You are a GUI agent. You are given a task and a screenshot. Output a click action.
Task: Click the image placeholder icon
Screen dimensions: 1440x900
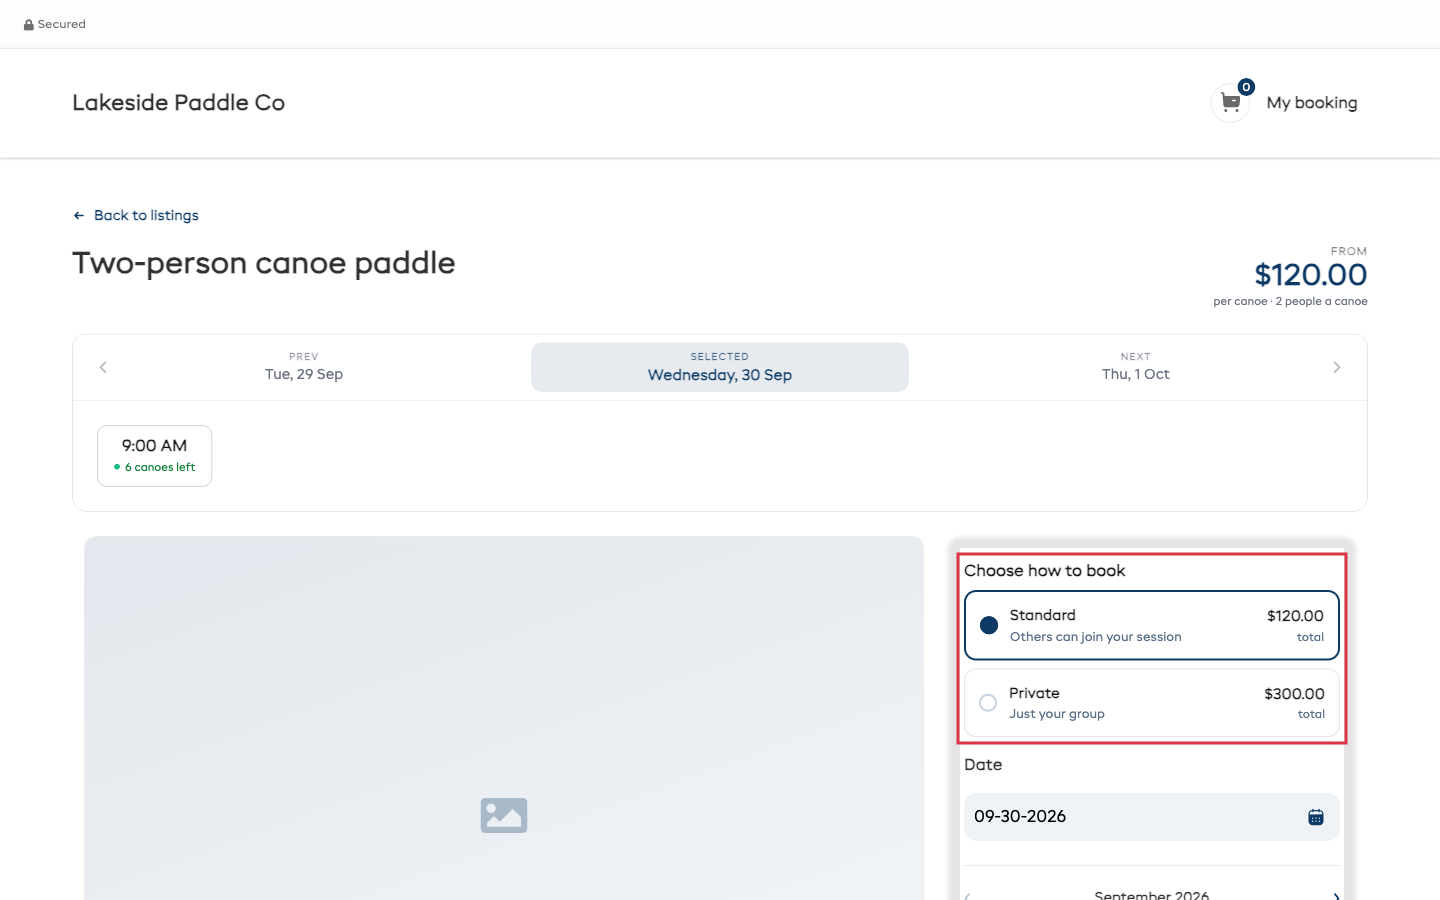[504, 816]
